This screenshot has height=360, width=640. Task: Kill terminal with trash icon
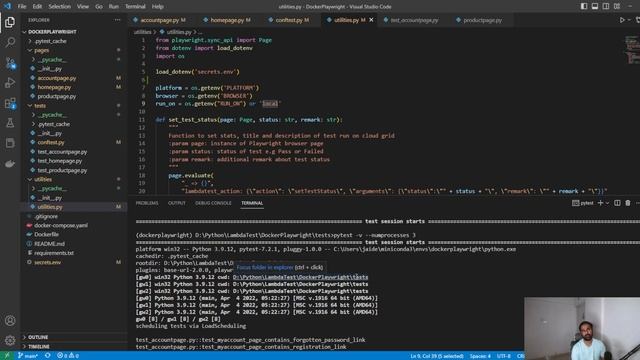click(628, 203)
